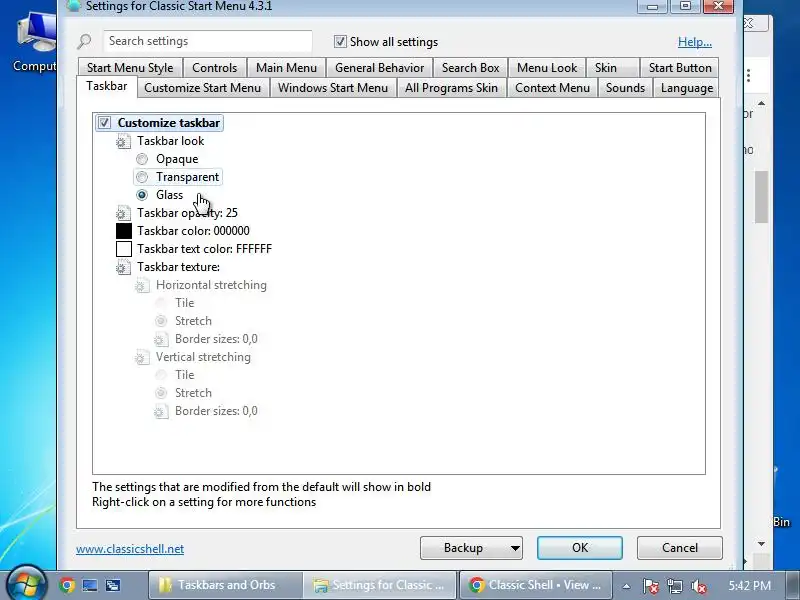Click the Action Center flag tray icon
The width and height of the screenshot is (800, 600).
tap(651, 586)
